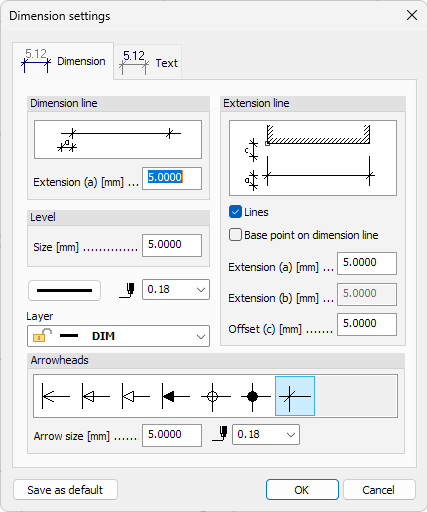Select the filled solid arrowhead style
Screen dimensions: 427x512
(x=176, y=396)
